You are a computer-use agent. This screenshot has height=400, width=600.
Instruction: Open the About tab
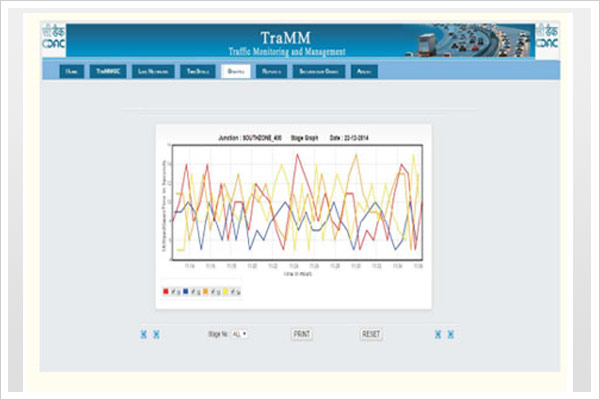362,72
